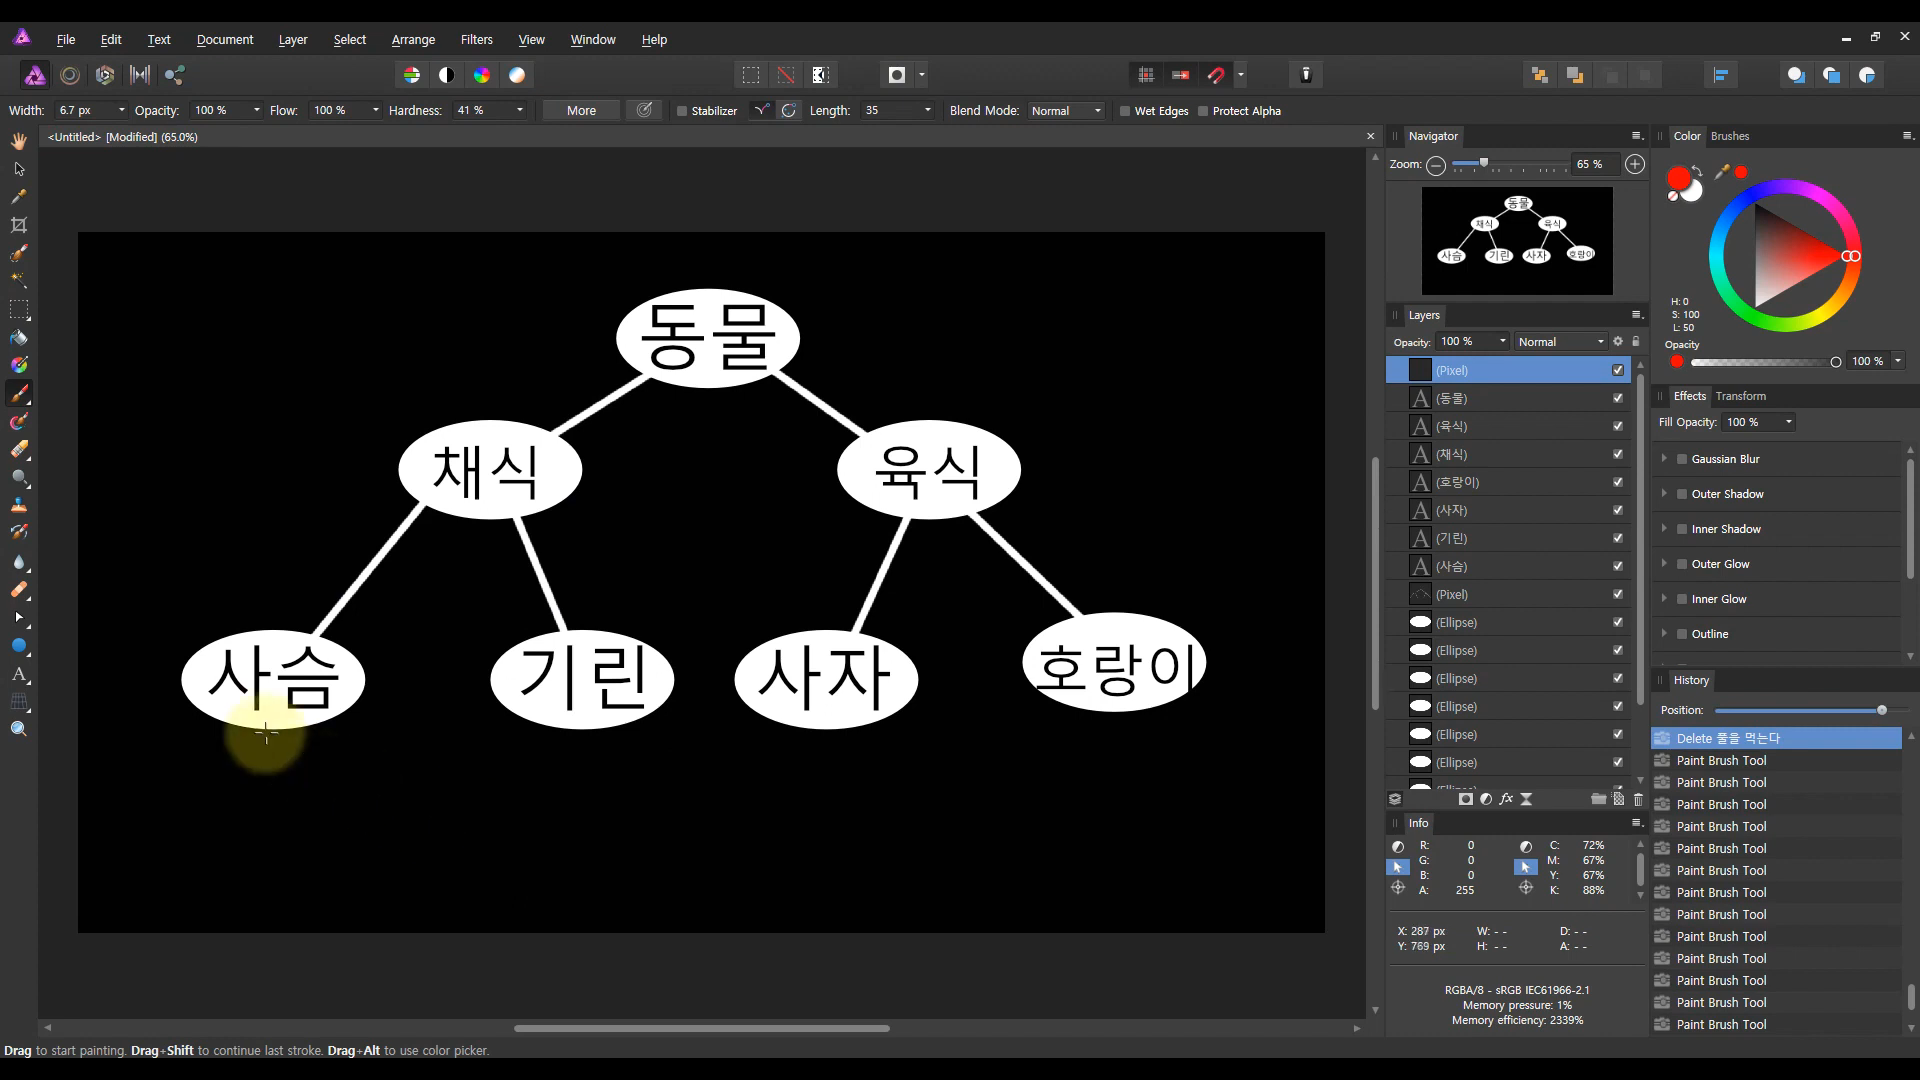Enable the Wet Edges checkbox
The image size is (1920, 1080).
[1125, 111]
